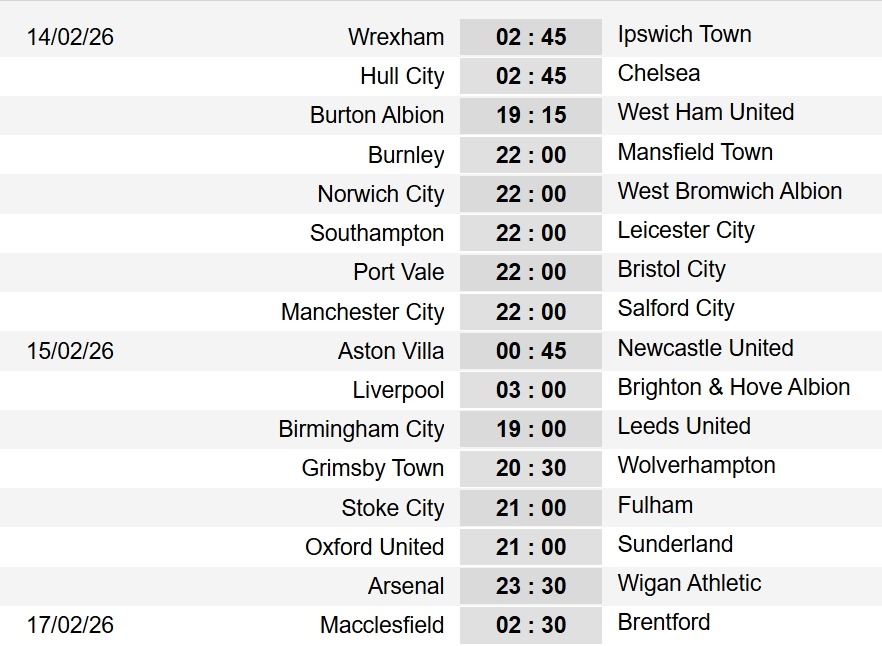Select the Burnley vs Mansfield 22:00 kickoff time
The width and height of the screenshot is (882, 646).
pyautogui.click(x=530, y=155)
